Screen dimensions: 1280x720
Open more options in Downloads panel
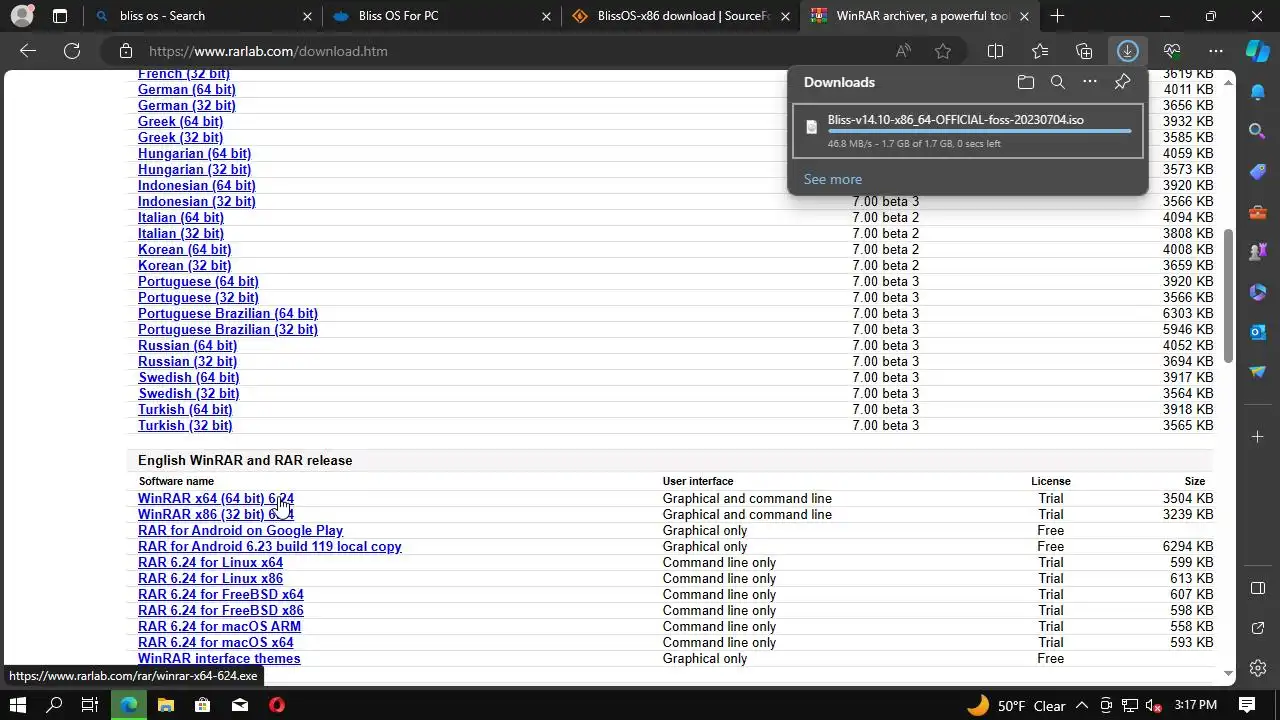1090,82
